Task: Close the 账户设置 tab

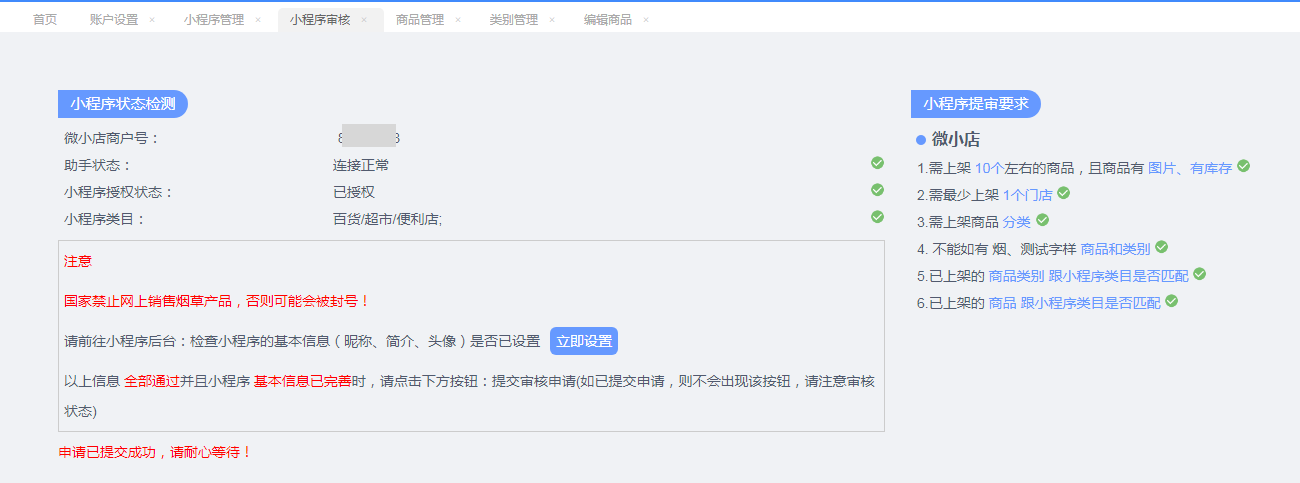Action: (152, 20)
